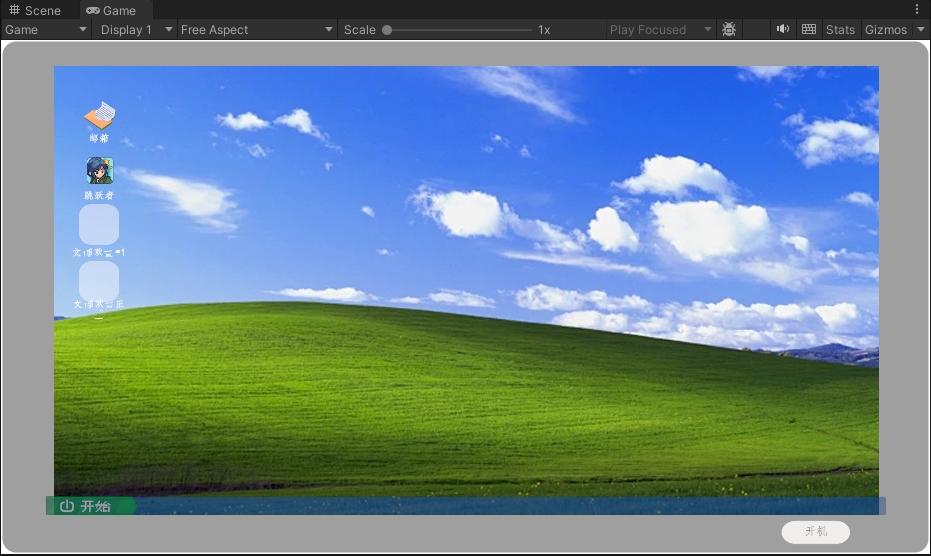Click the Scale slider track
This screenshot has height=556, width=931.
(460, 30)
